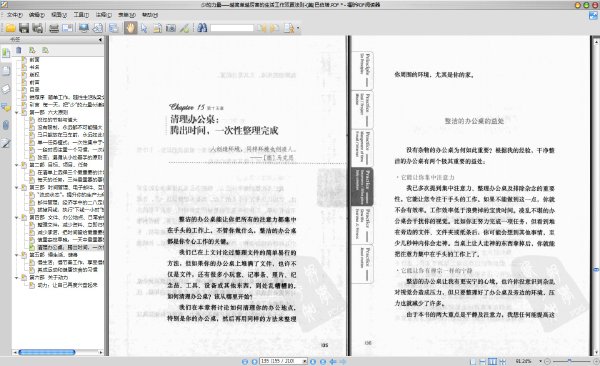The width and height of the screenshot is (600, 366).
Task: Click the pencil typewriter tool icon
Action: pyautogui.click(x=185, y=28)
